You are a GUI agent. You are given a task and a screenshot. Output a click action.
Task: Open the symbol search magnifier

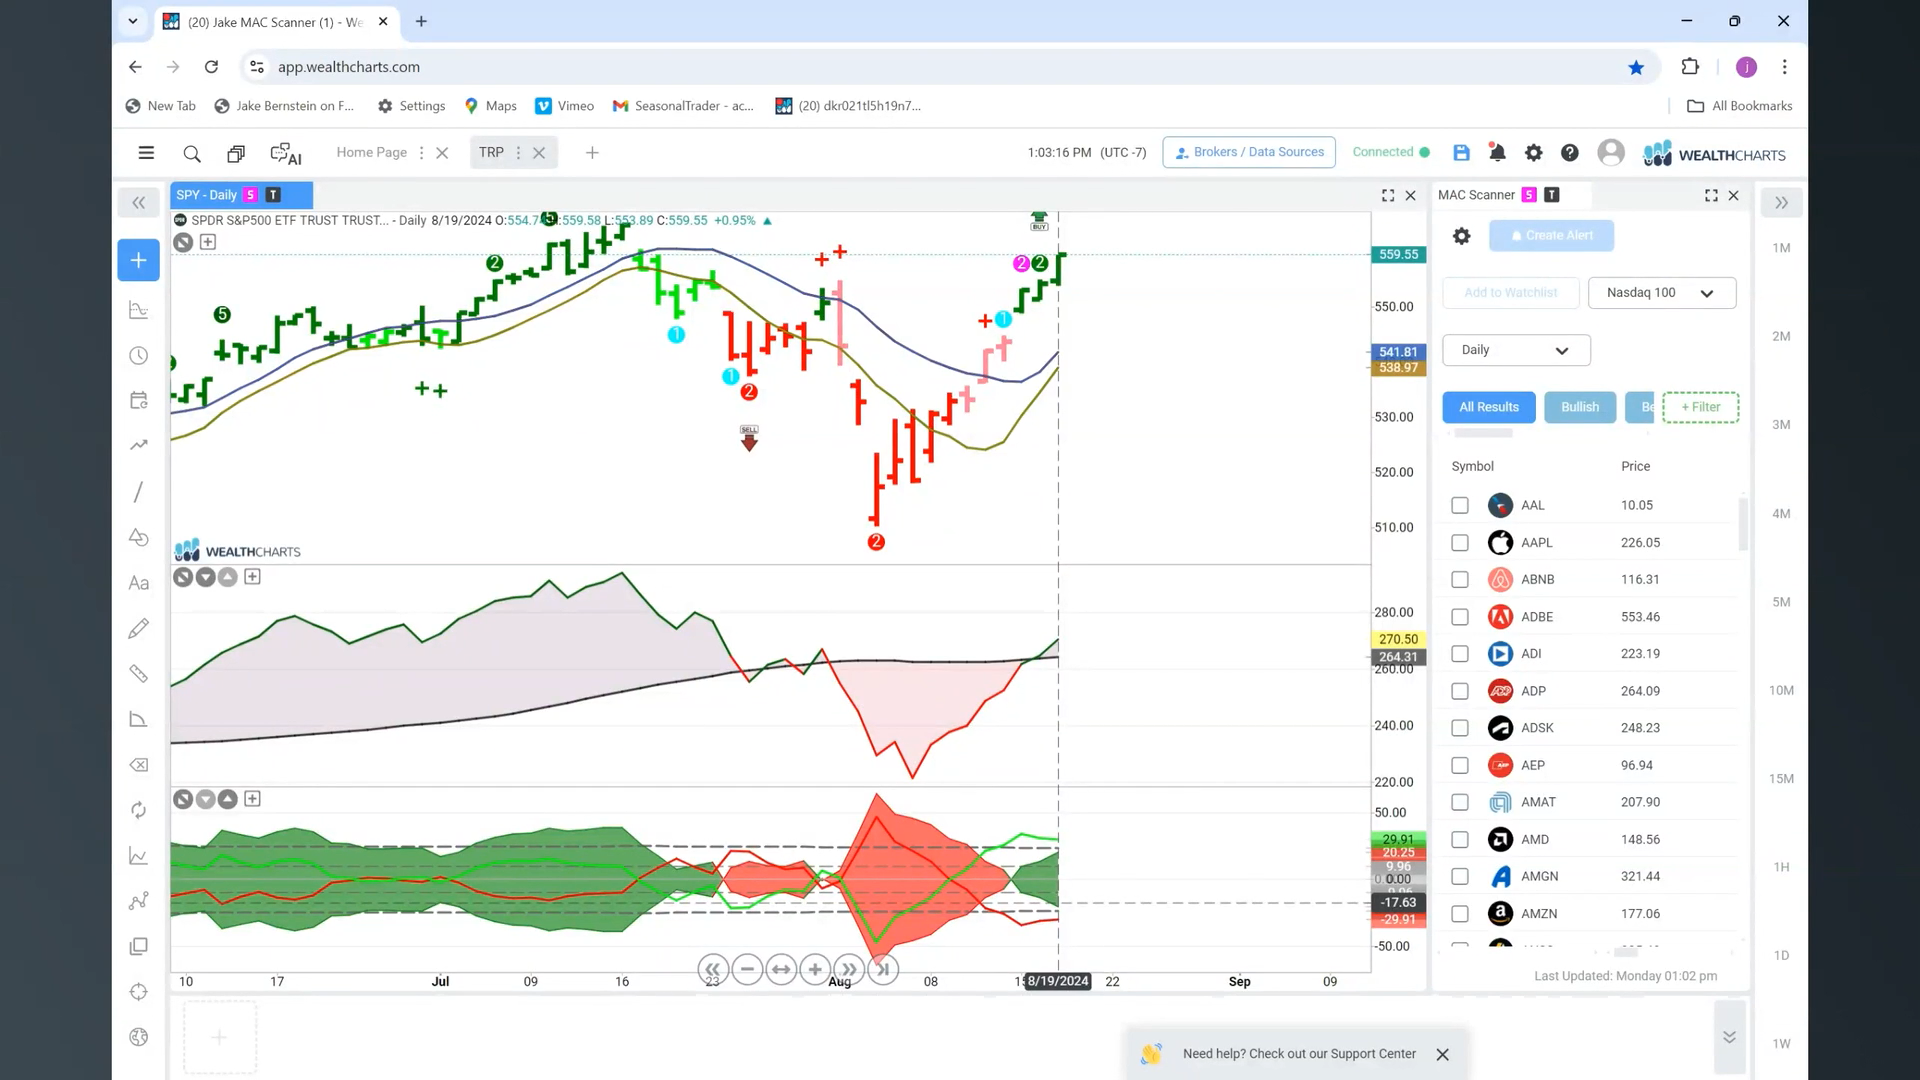pyautogui.click(x=192, y=153)
